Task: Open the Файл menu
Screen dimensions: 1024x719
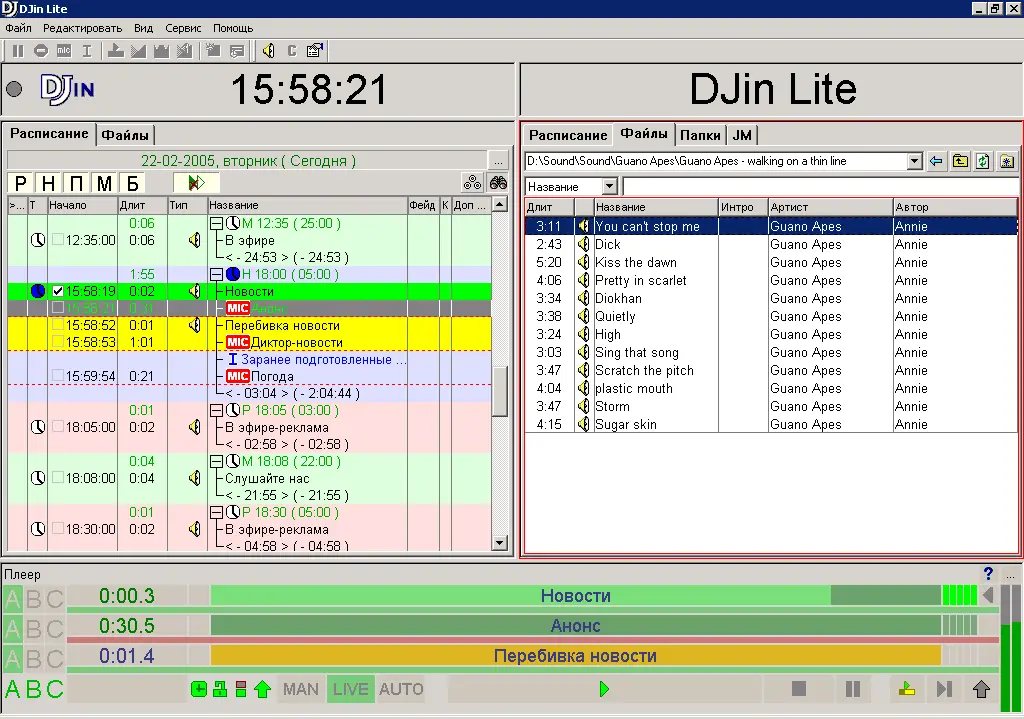Action: click(18, 28)
